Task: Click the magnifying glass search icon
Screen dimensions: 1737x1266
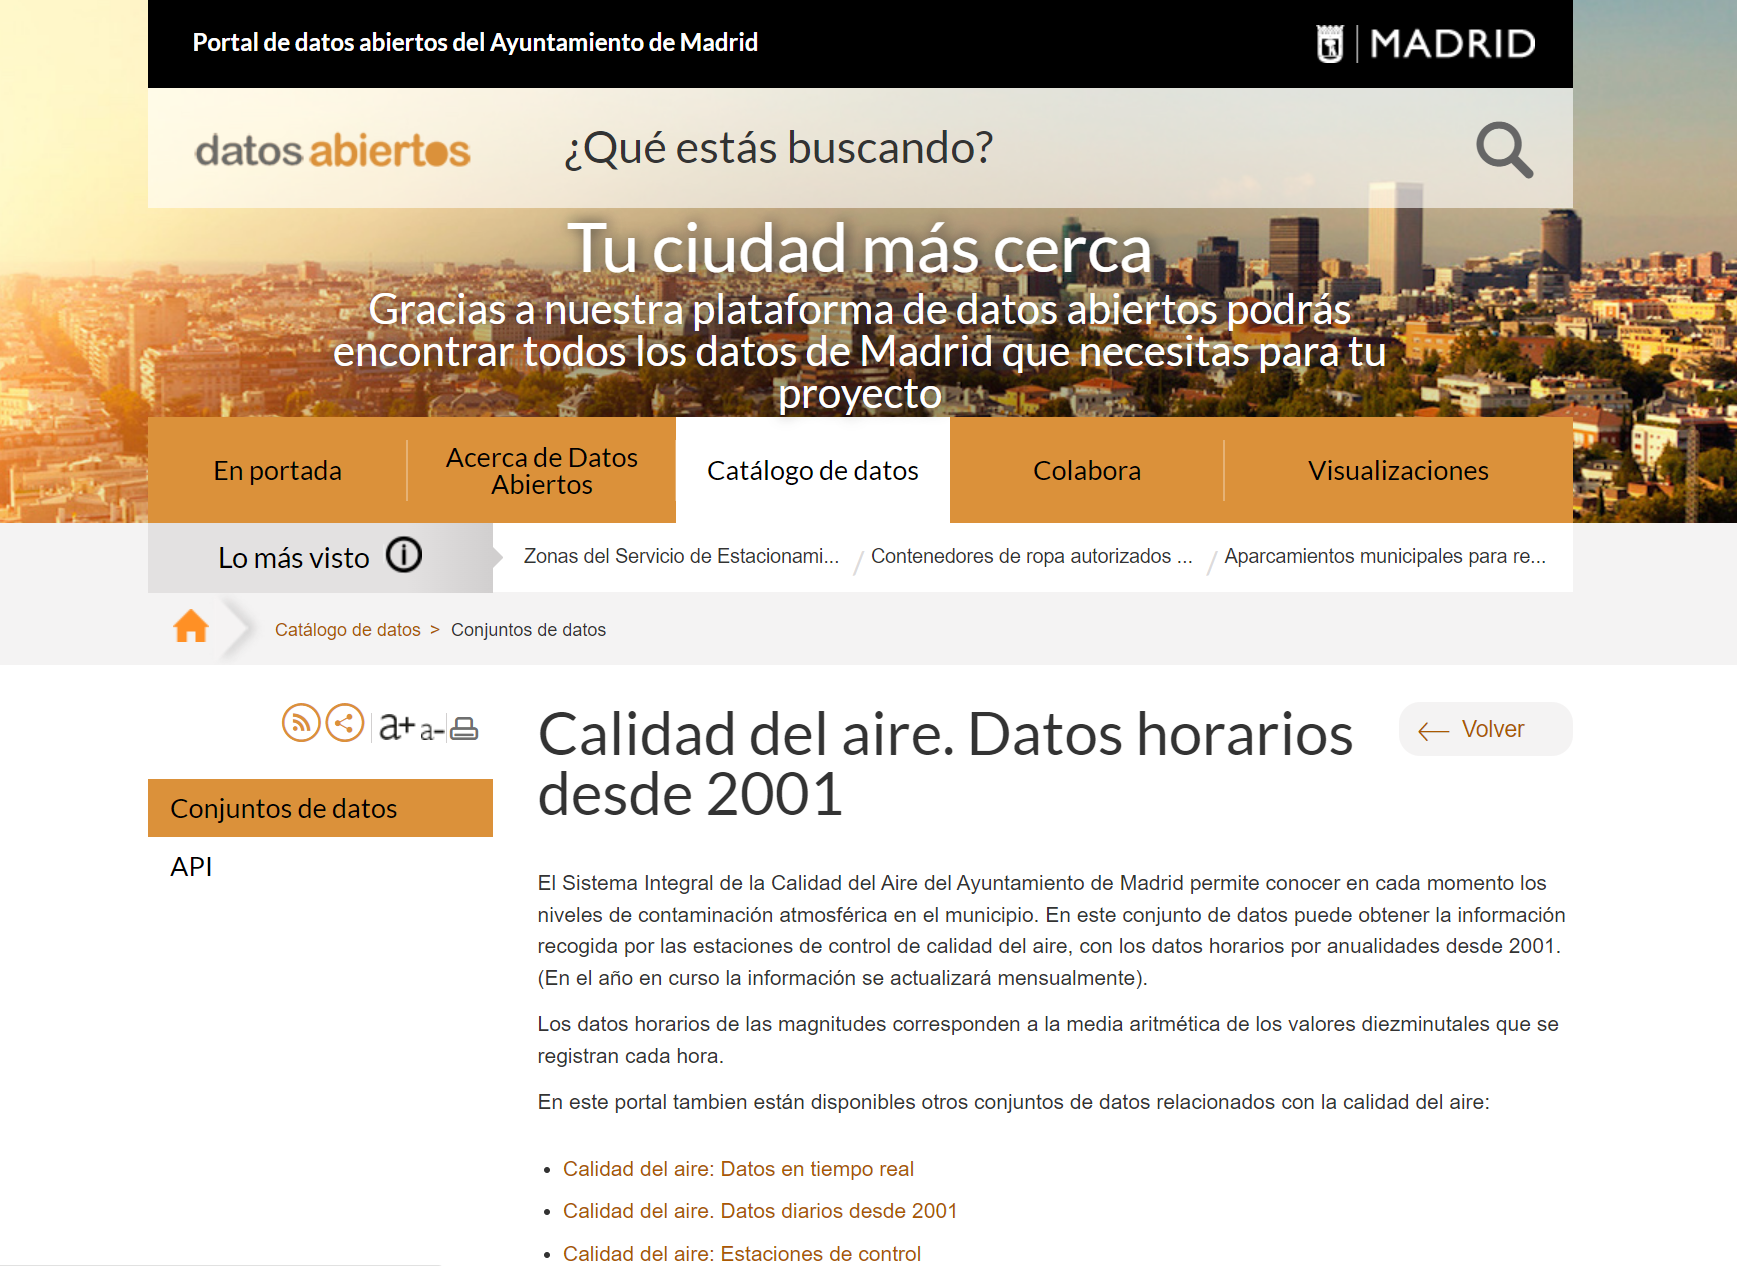Action: 1503,150
